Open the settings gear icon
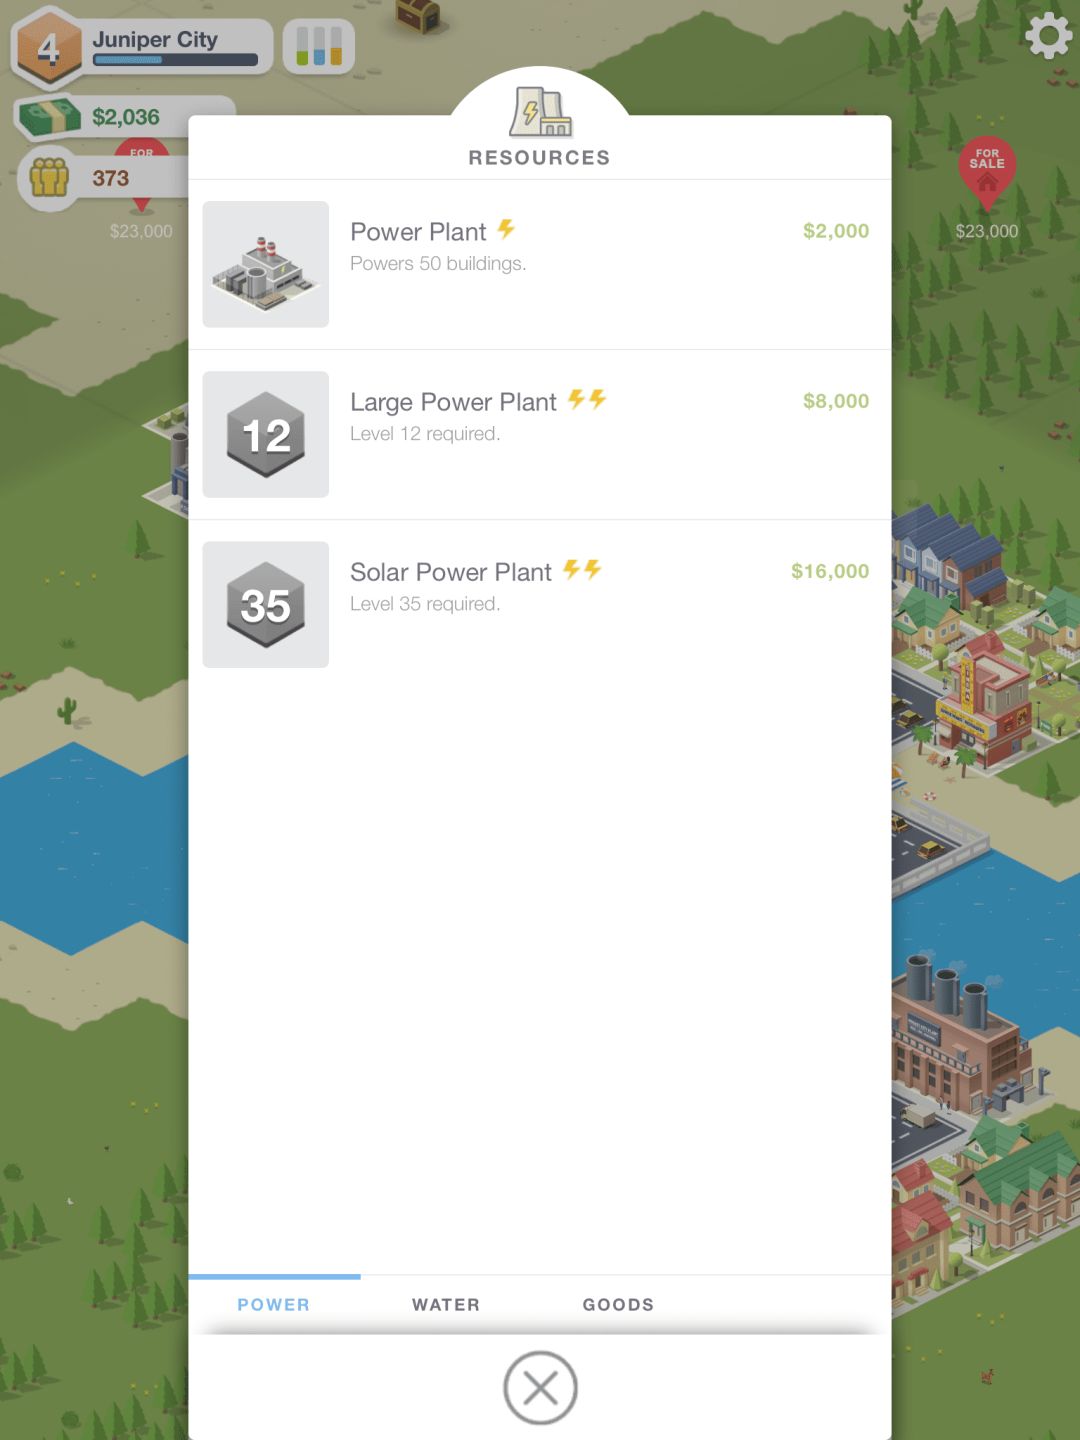Screen dimensions: 1080x1440 [x=1048, y=36]
